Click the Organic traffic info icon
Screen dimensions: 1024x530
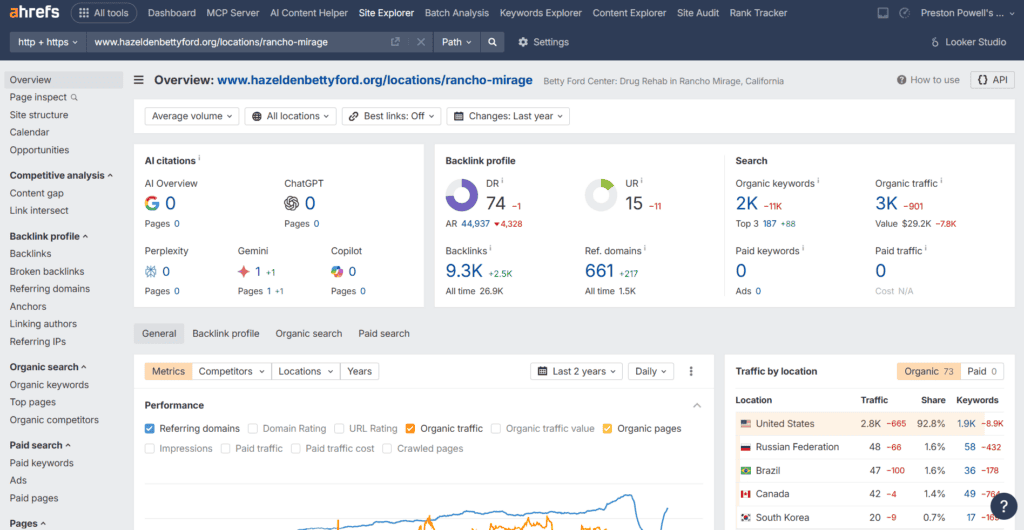click(941, 181)
